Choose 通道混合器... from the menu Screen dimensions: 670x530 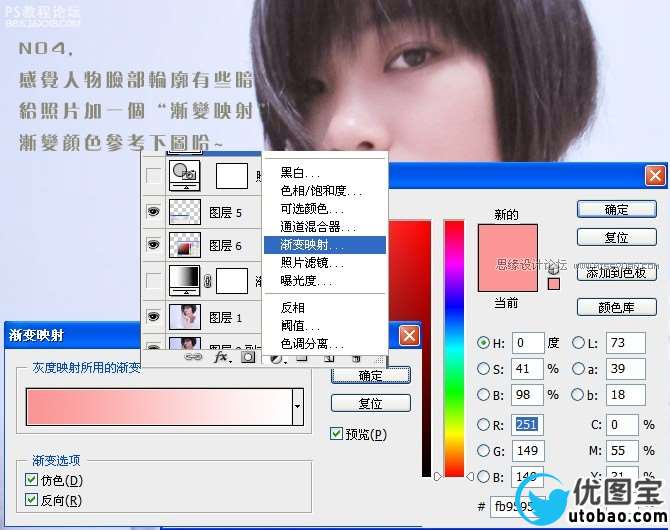(325, 227)
